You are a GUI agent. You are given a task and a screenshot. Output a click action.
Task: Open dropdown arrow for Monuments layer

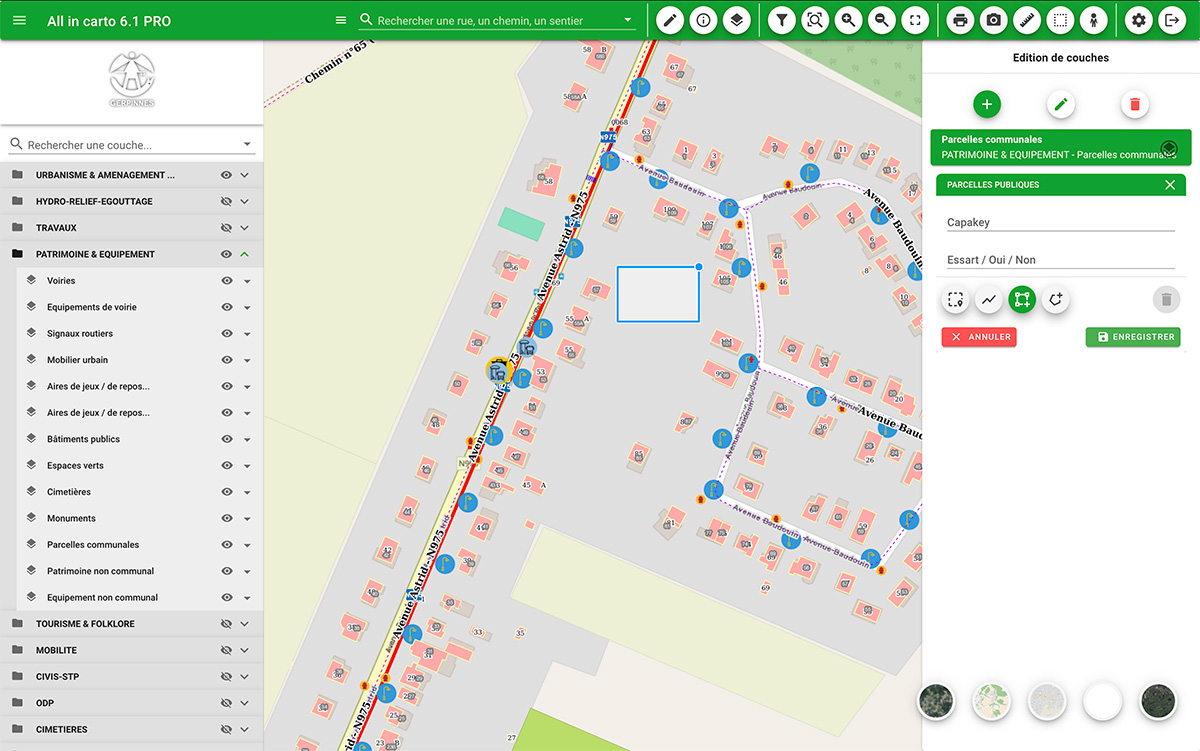[247, 519]
